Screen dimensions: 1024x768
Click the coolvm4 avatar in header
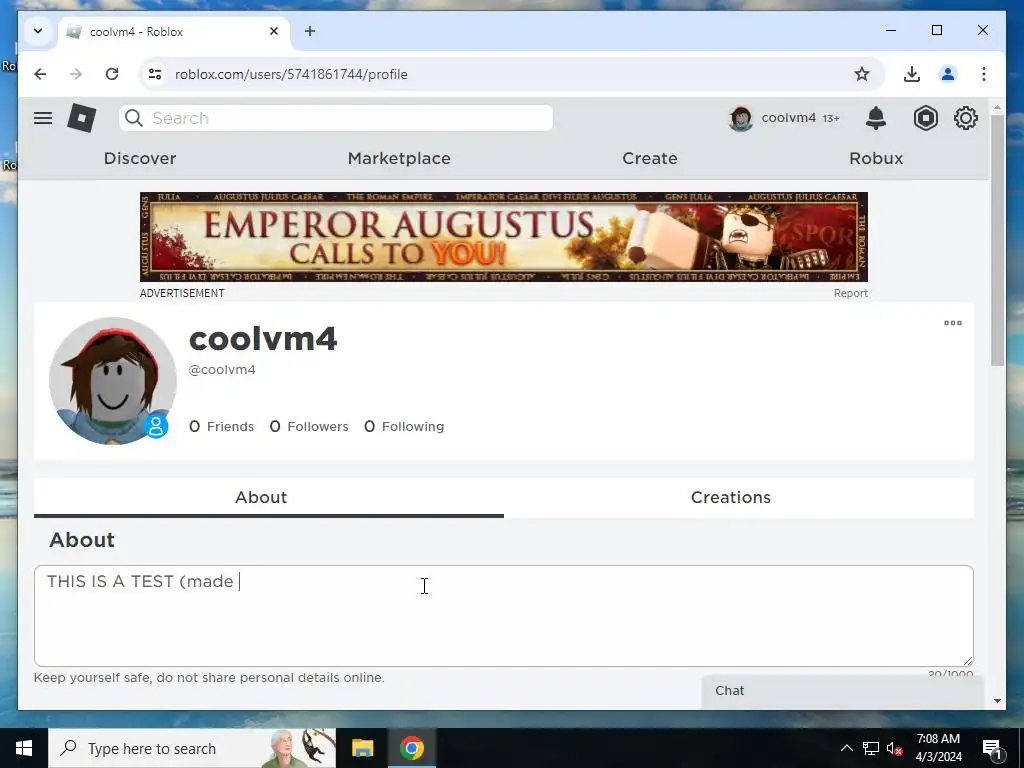(741, 118)
